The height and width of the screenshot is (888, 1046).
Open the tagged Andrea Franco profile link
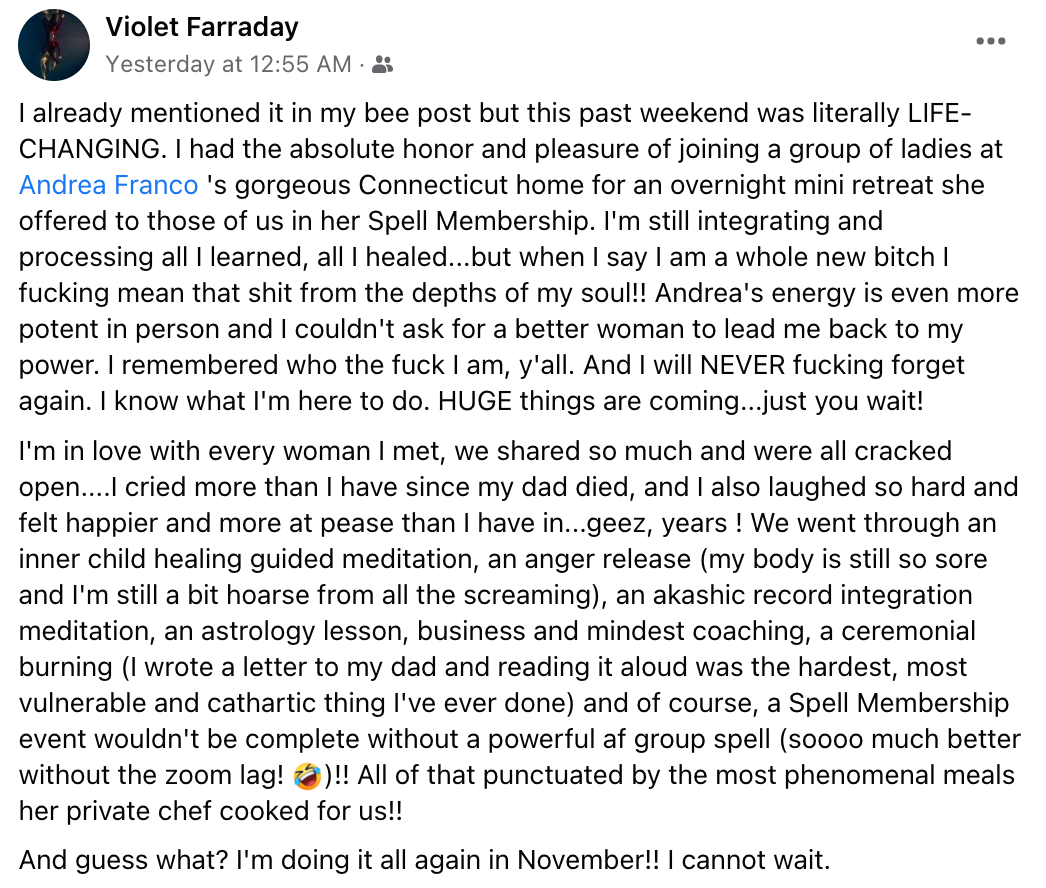pos(109,185)
